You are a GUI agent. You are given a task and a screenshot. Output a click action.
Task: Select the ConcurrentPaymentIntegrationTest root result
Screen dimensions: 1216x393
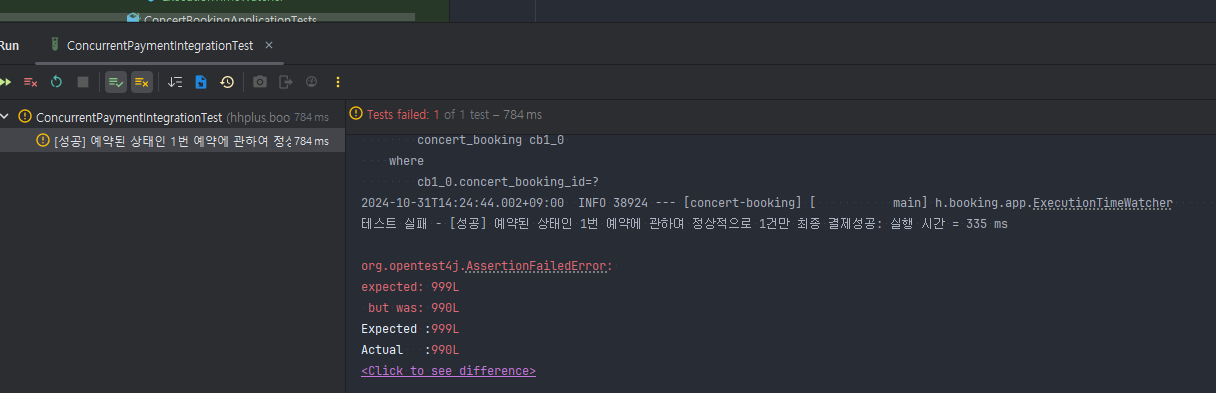click(x=172, y=117)
